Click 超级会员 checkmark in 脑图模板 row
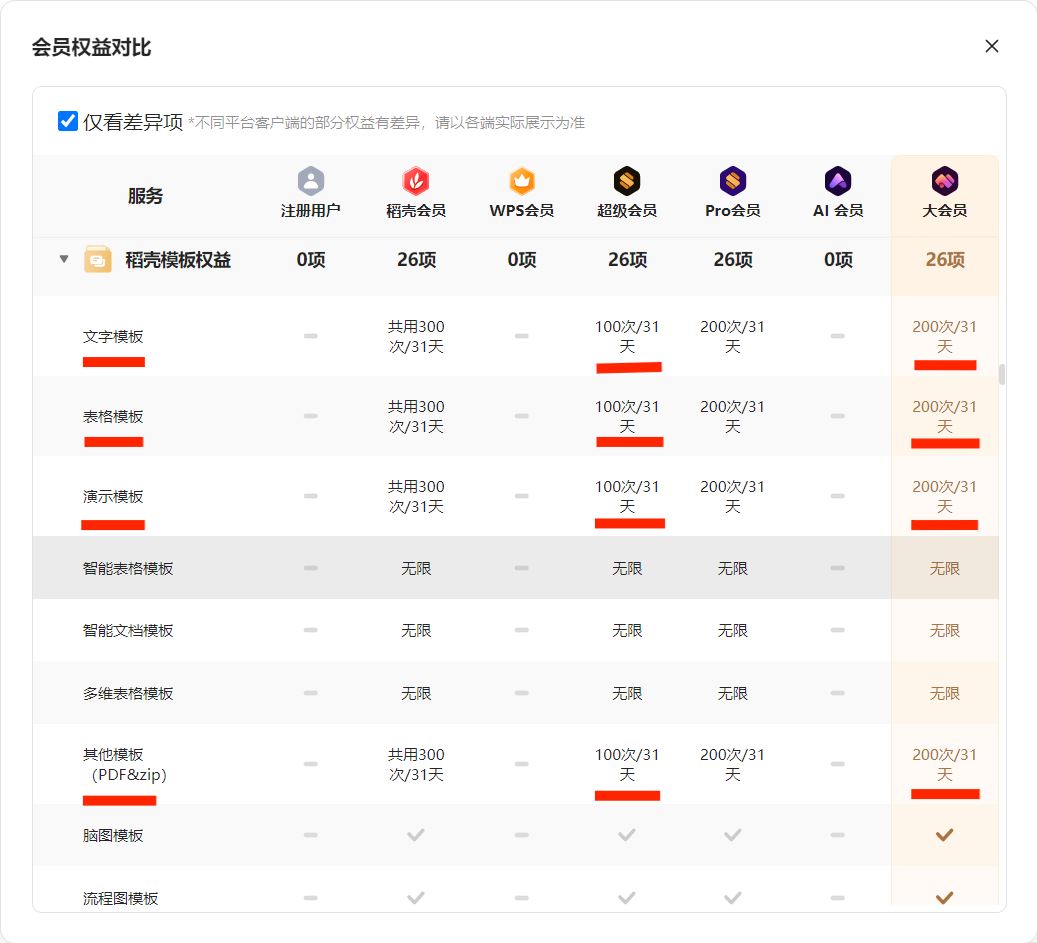 pos(627,835)
